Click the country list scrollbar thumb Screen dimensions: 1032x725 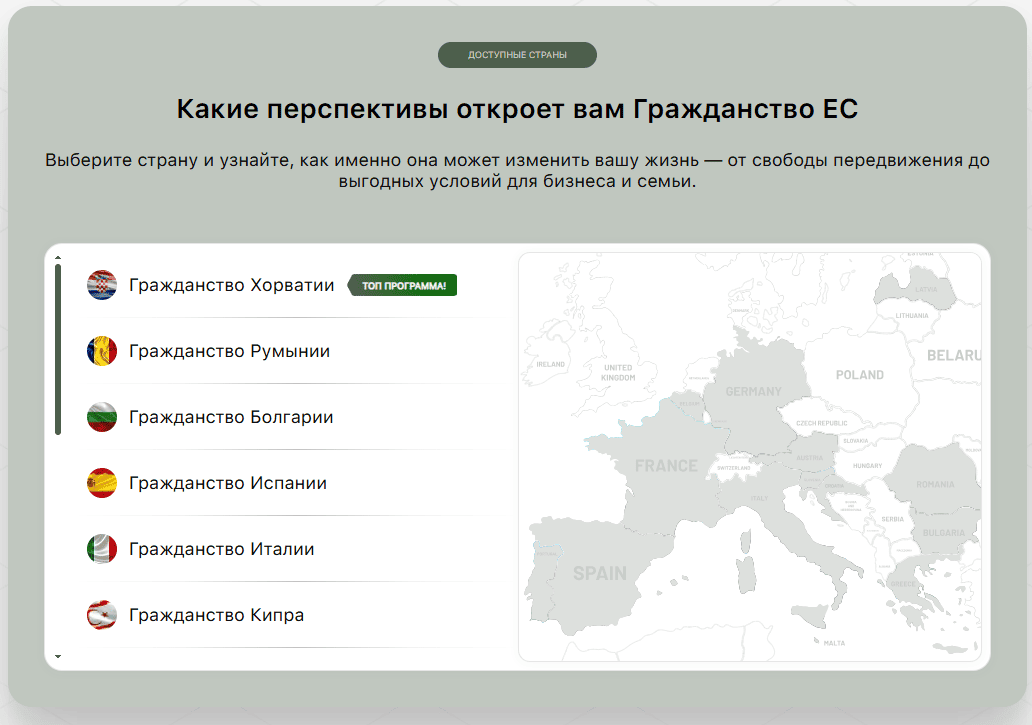(58, 349)
